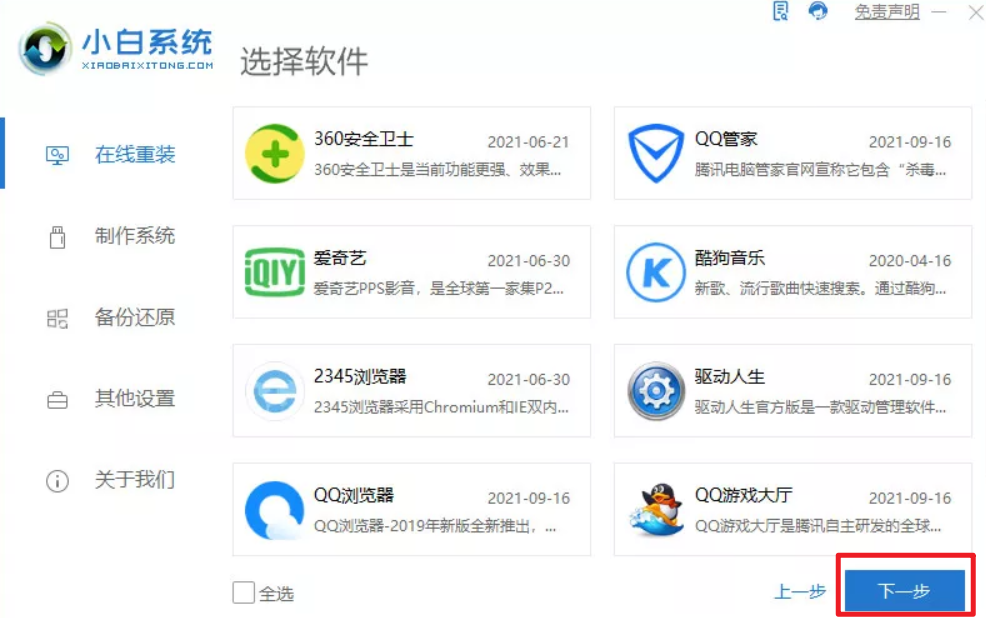
Task: Click the document search icon in title bar
Action: (x=781, y=12)
